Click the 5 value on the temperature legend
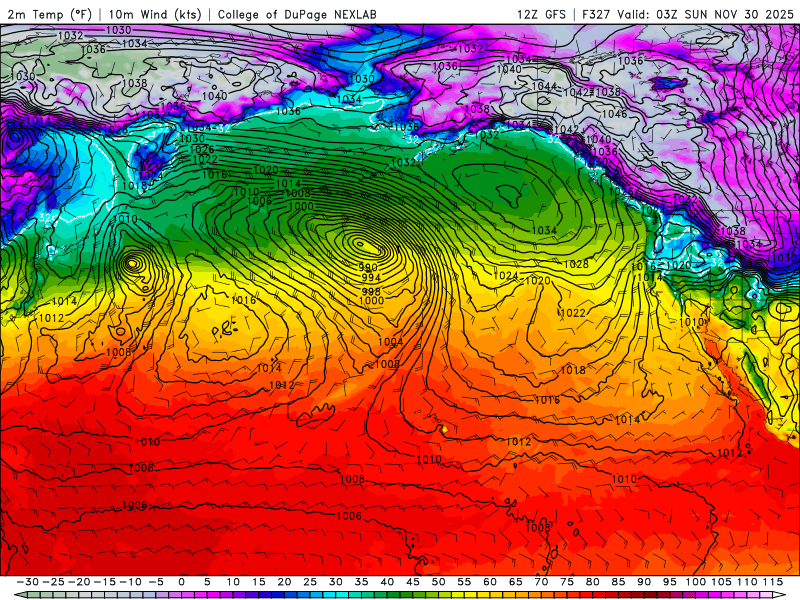Image resolution: width=800 pixels, height=600 pixels. pyautogui.click(x=207, y=582)
